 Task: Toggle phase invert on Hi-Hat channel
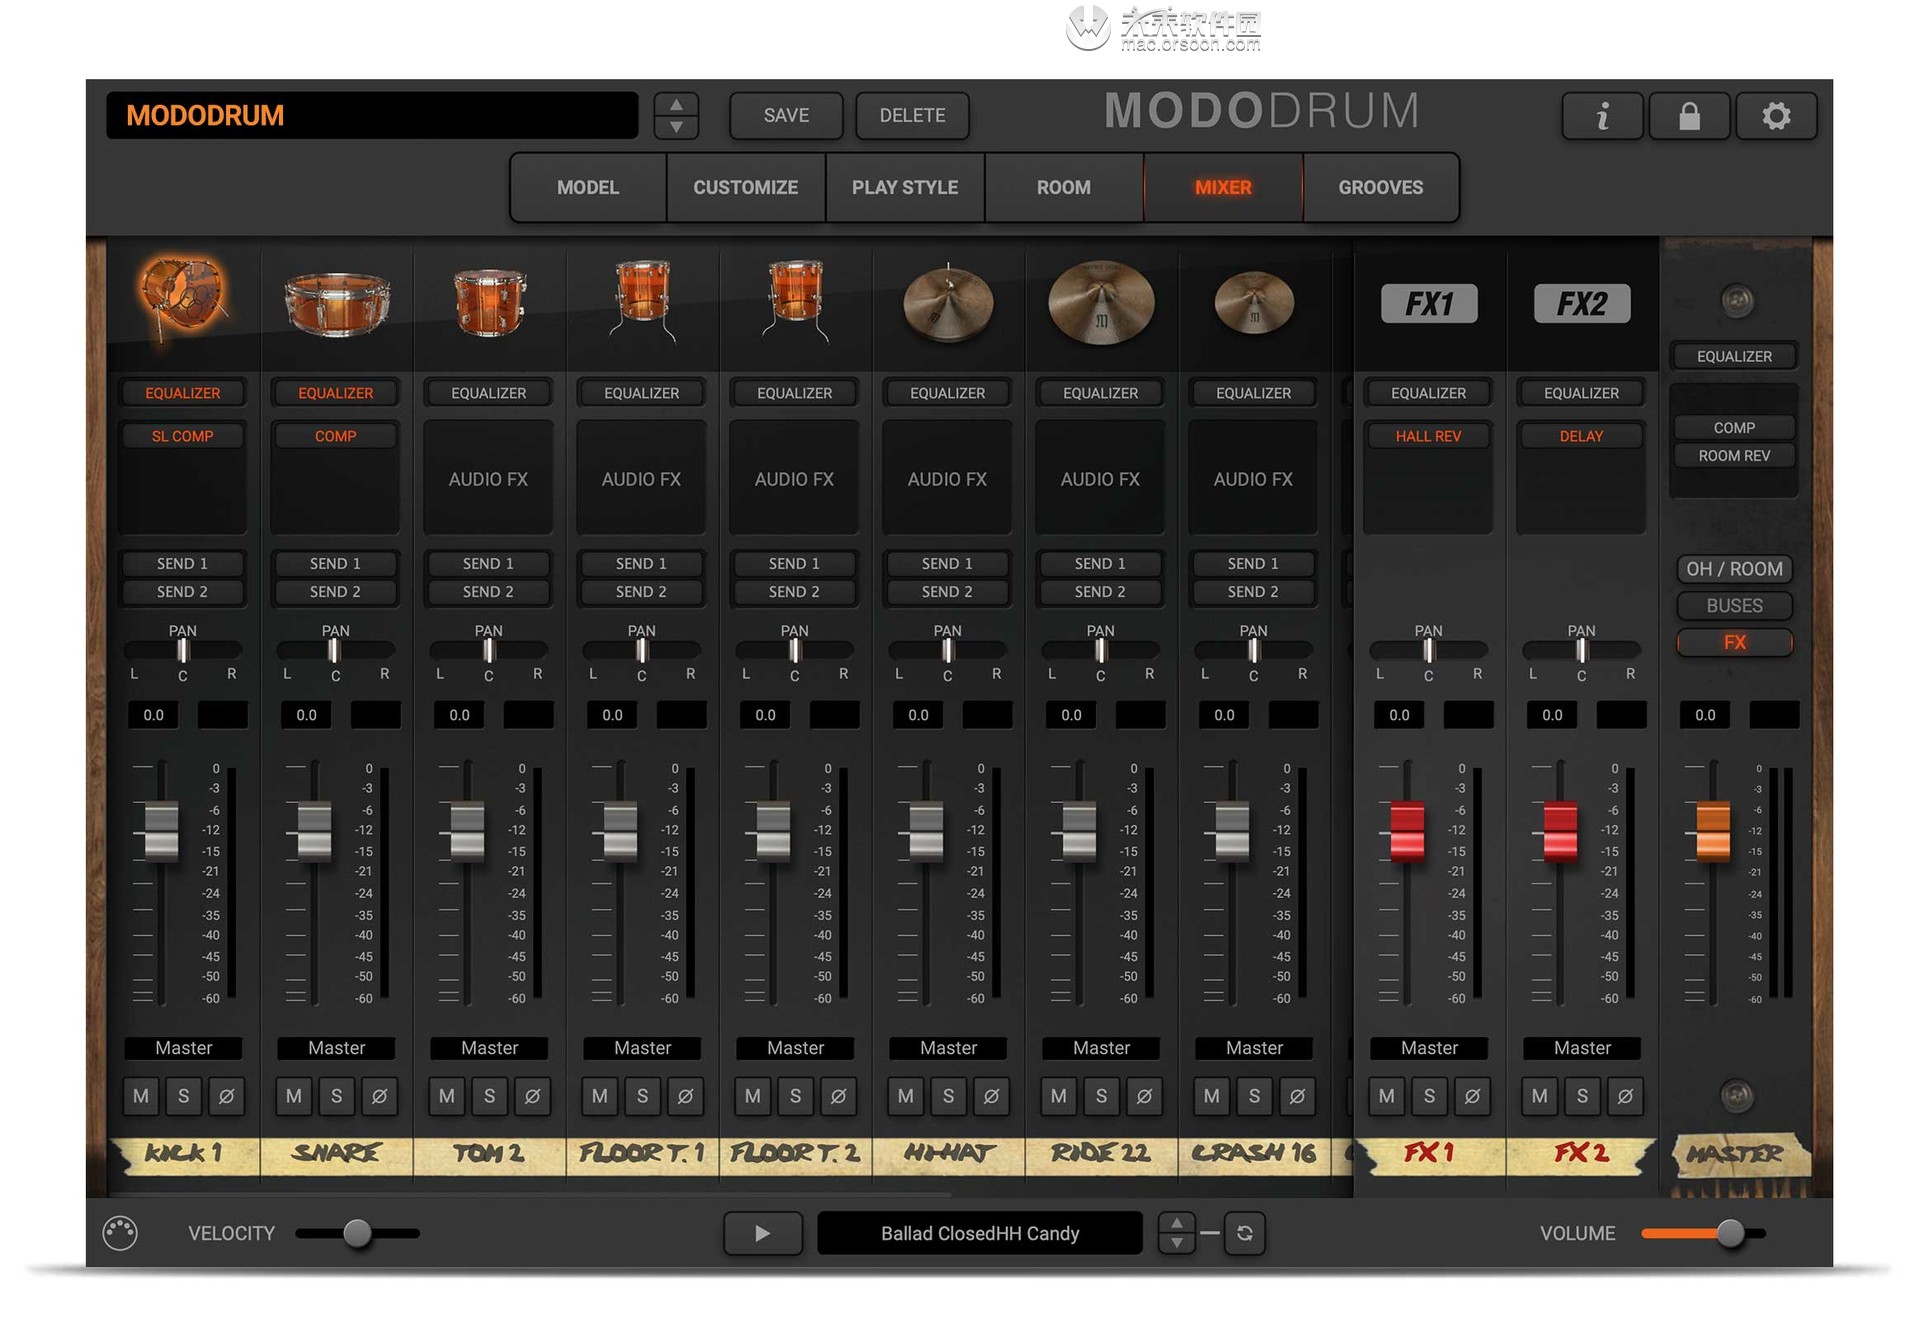tap(991, 1096)
